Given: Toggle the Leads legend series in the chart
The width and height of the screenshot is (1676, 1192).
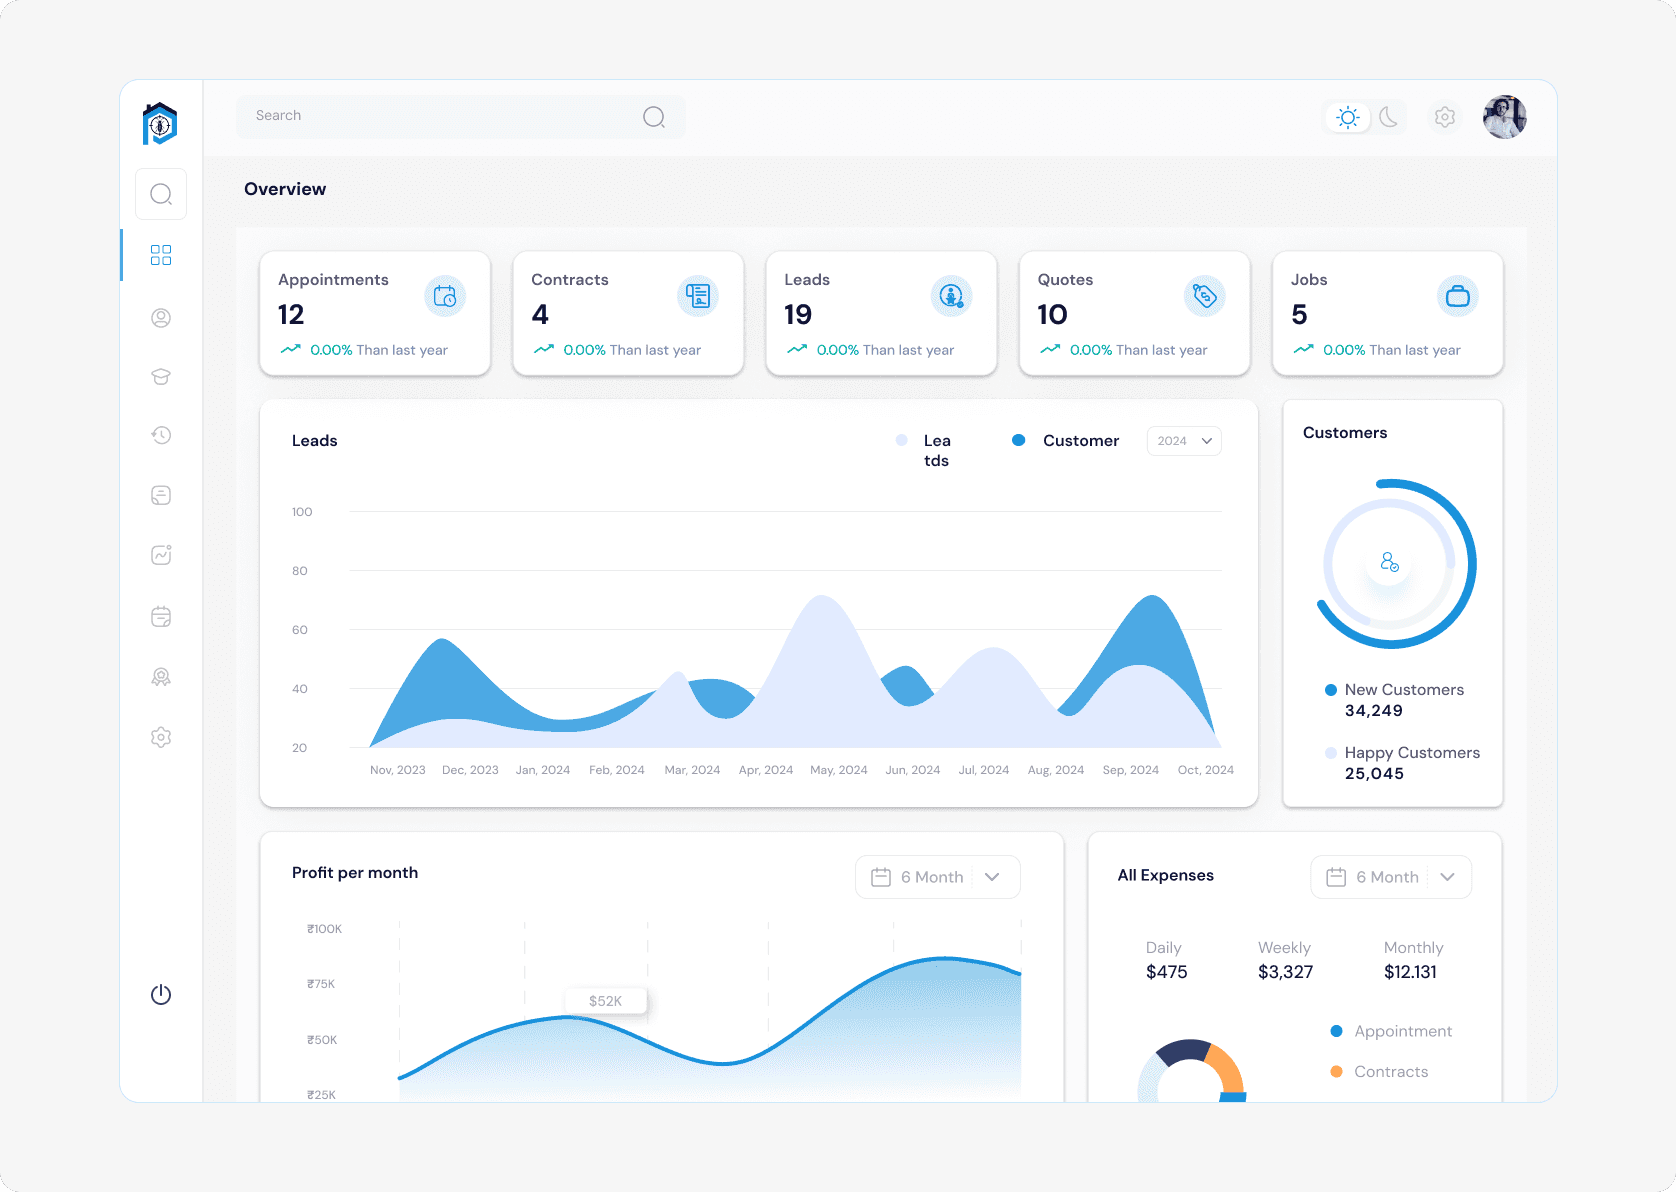Looking at the screenshot, I should [x=925, y=450].
